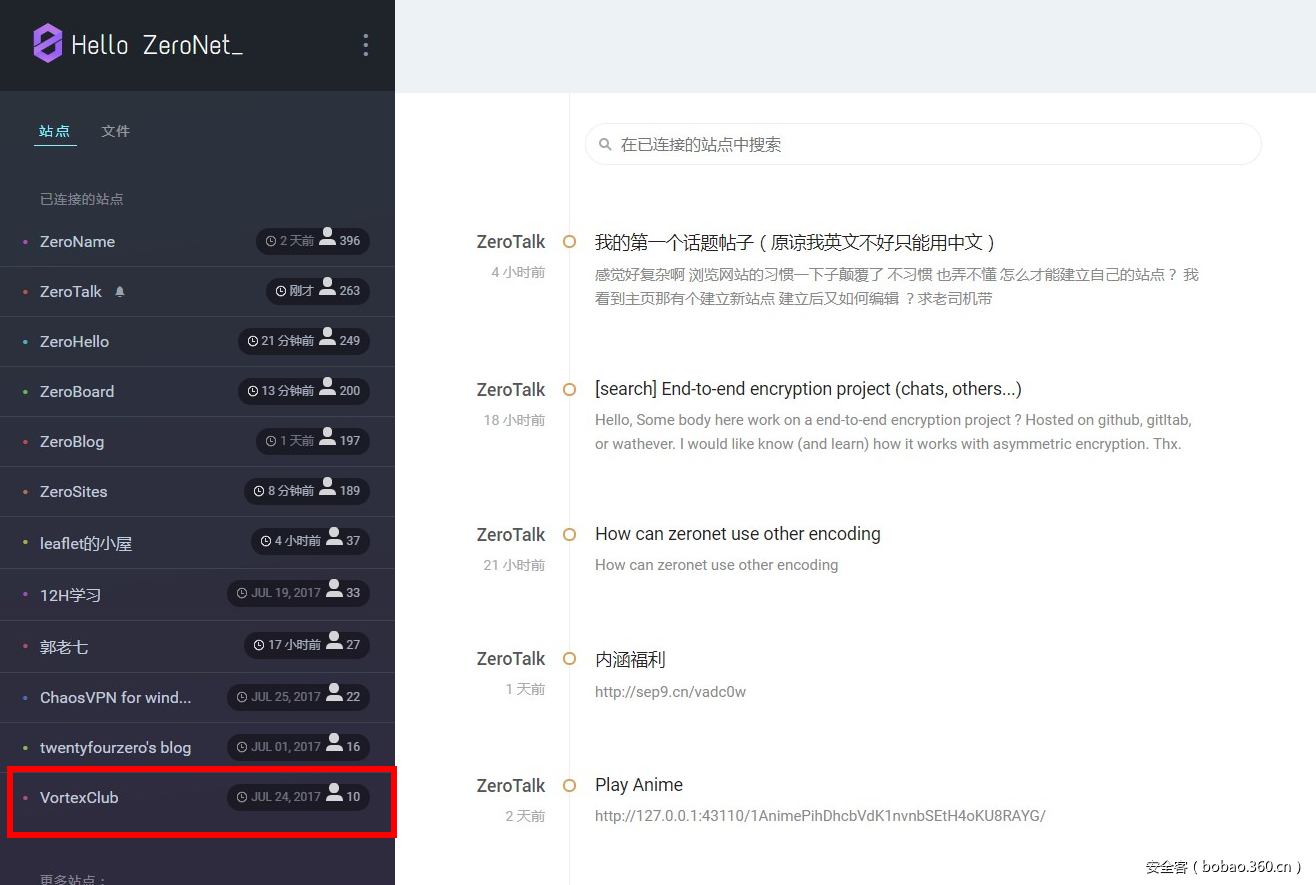The image size is (1316, 885).
Task: Click the Hello ZeroNet_ title text
Action: (x=157, y=45)
